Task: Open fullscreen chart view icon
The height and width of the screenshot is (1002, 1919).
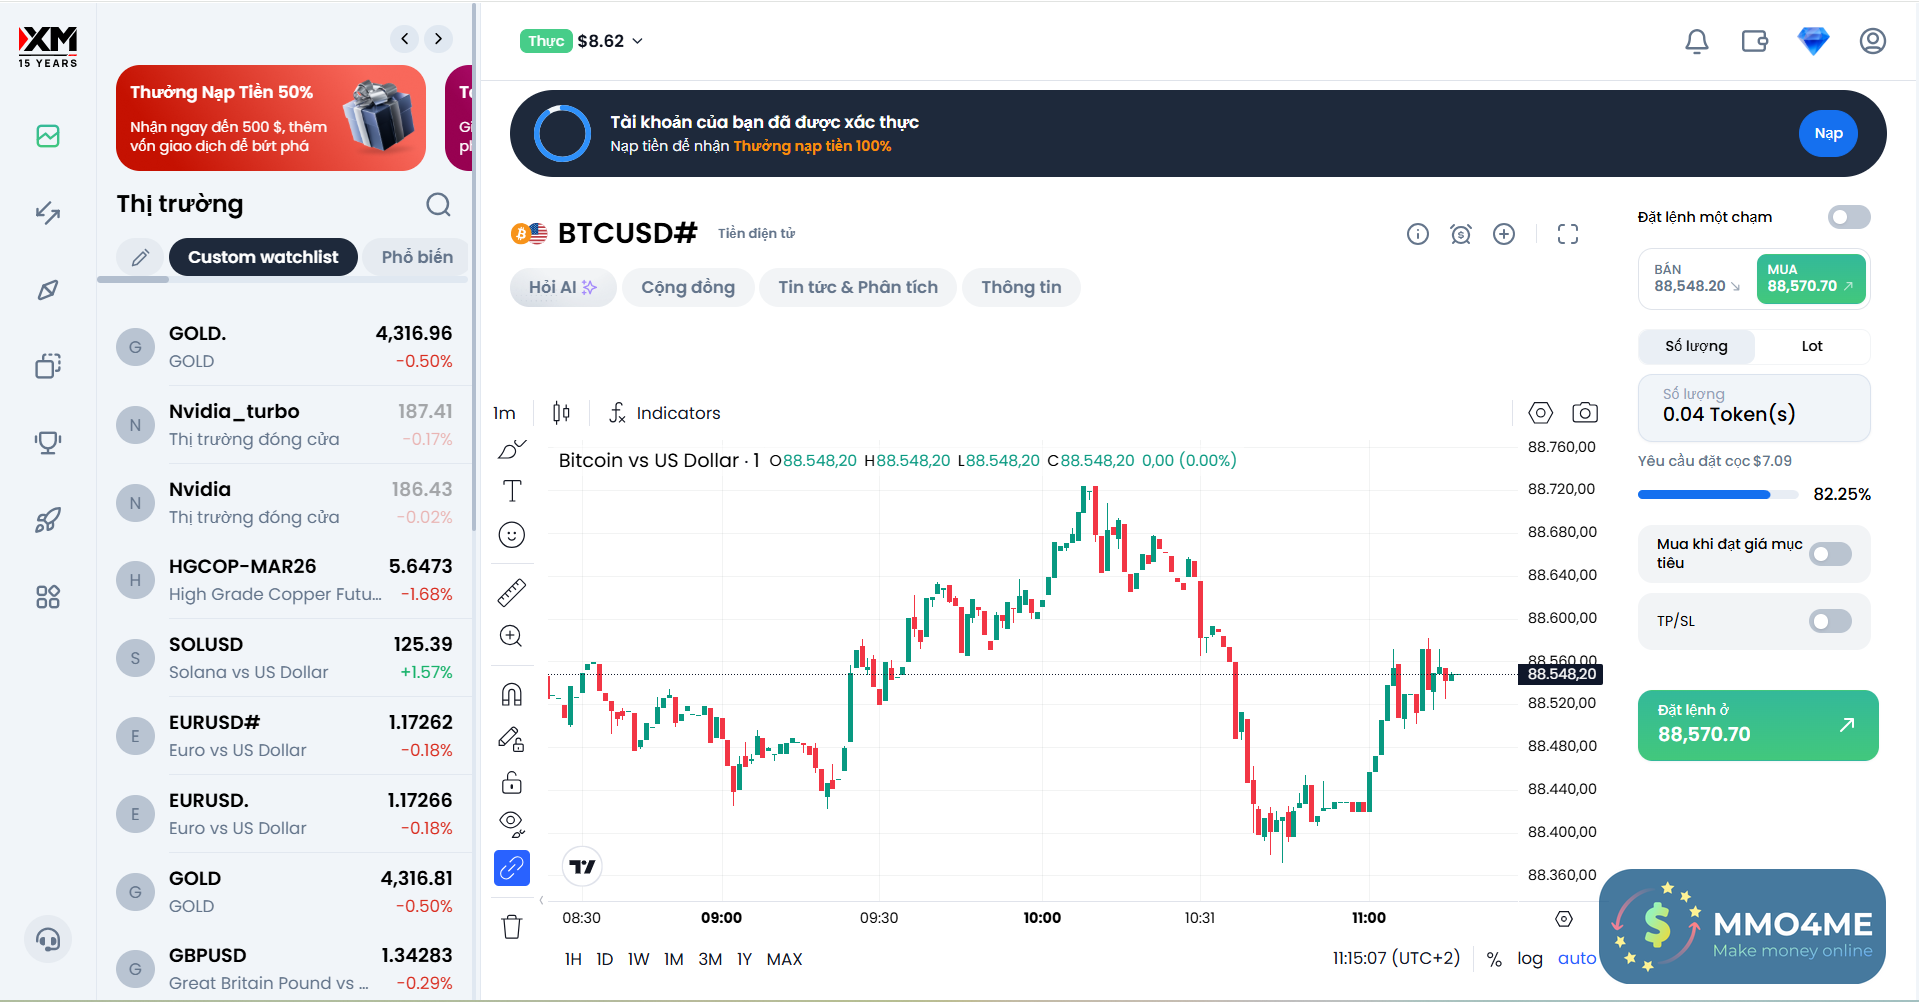Action: point(1567,234)
